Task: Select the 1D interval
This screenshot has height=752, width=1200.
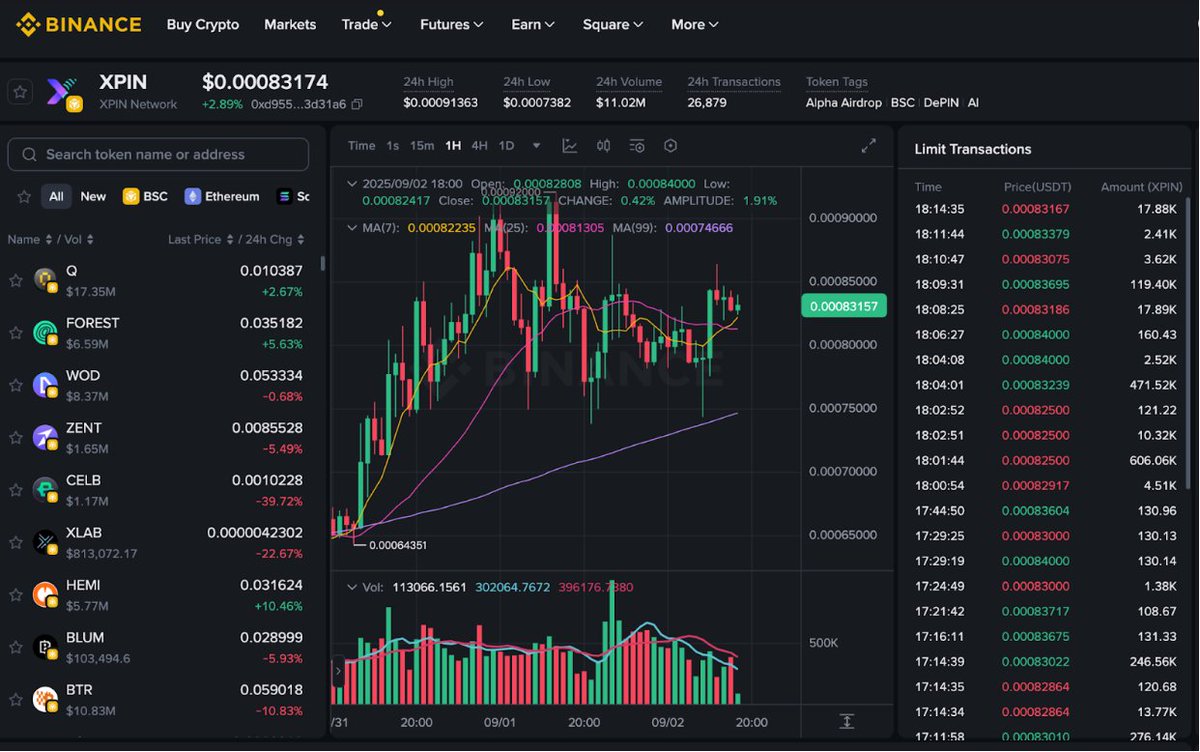Action: (506, 146)
